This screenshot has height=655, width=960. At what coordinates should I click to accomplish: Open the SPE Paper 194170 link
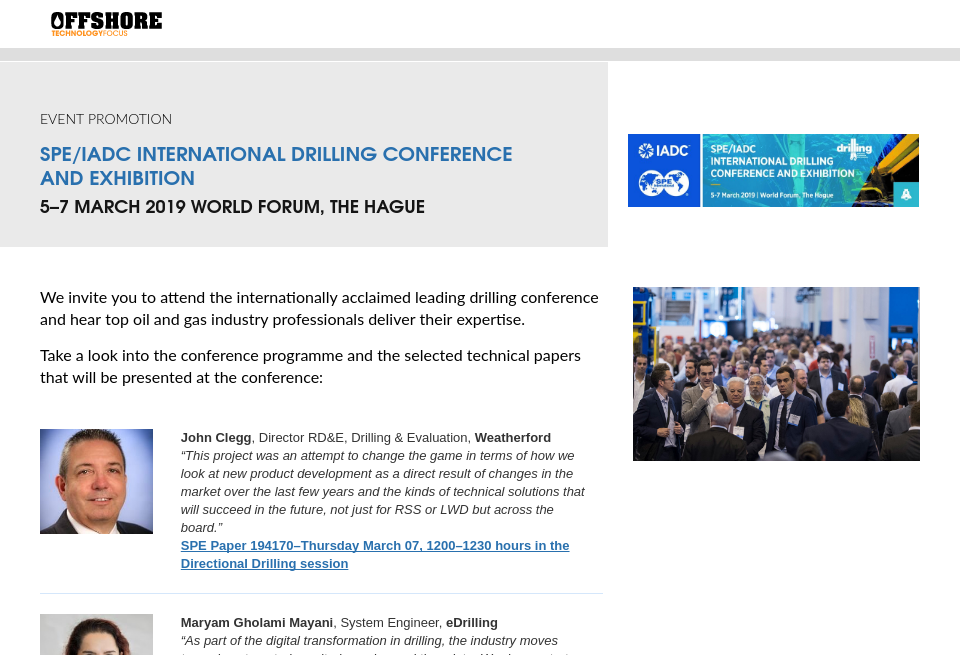pyautogui.click(x=374, y=546)
